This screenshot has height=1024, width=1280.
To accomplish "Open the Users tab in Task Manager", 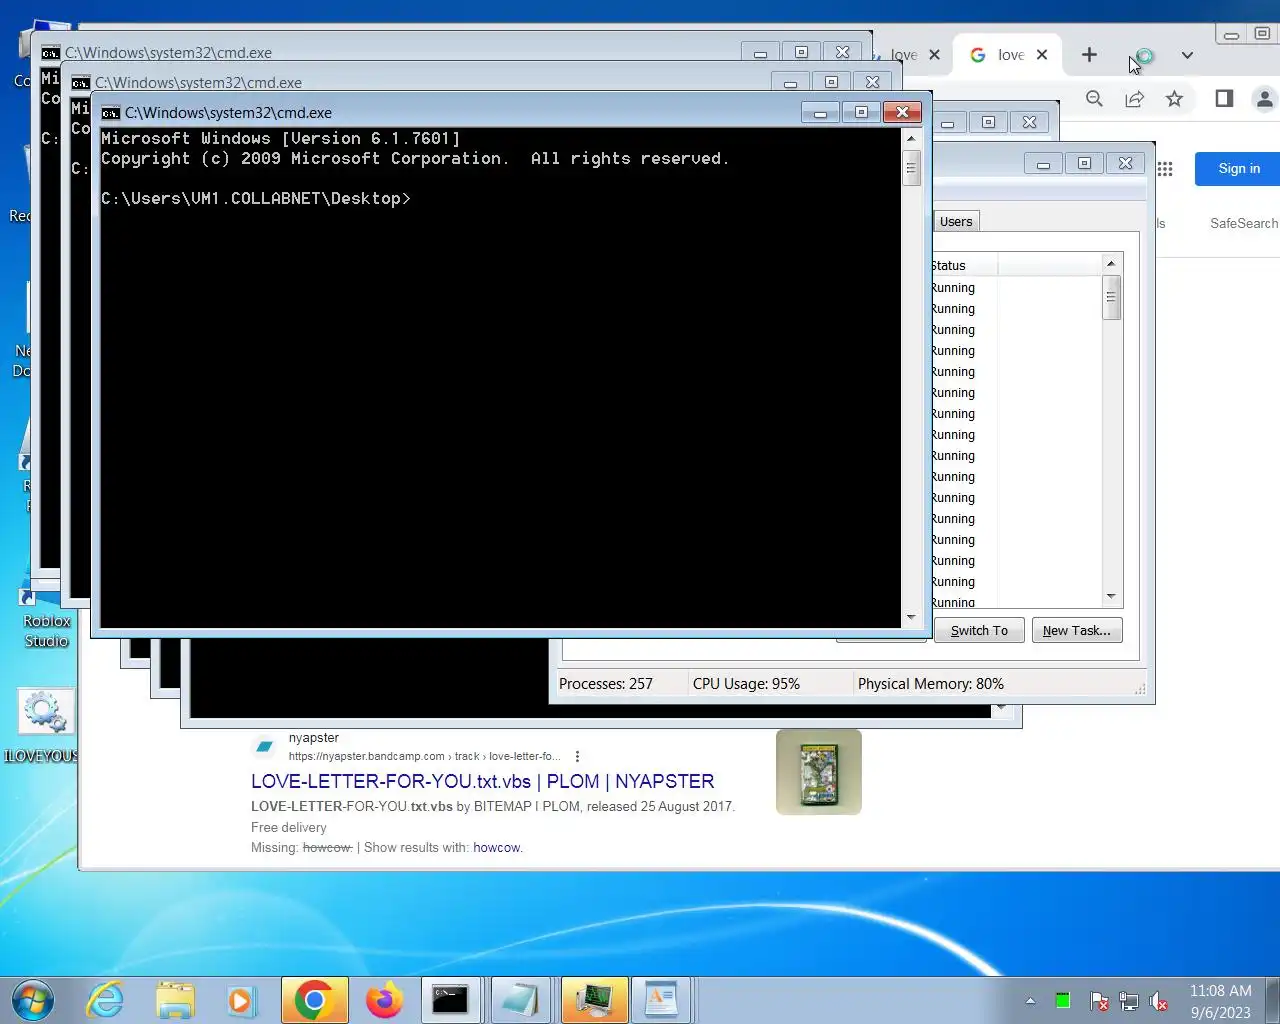I will 956,222.
